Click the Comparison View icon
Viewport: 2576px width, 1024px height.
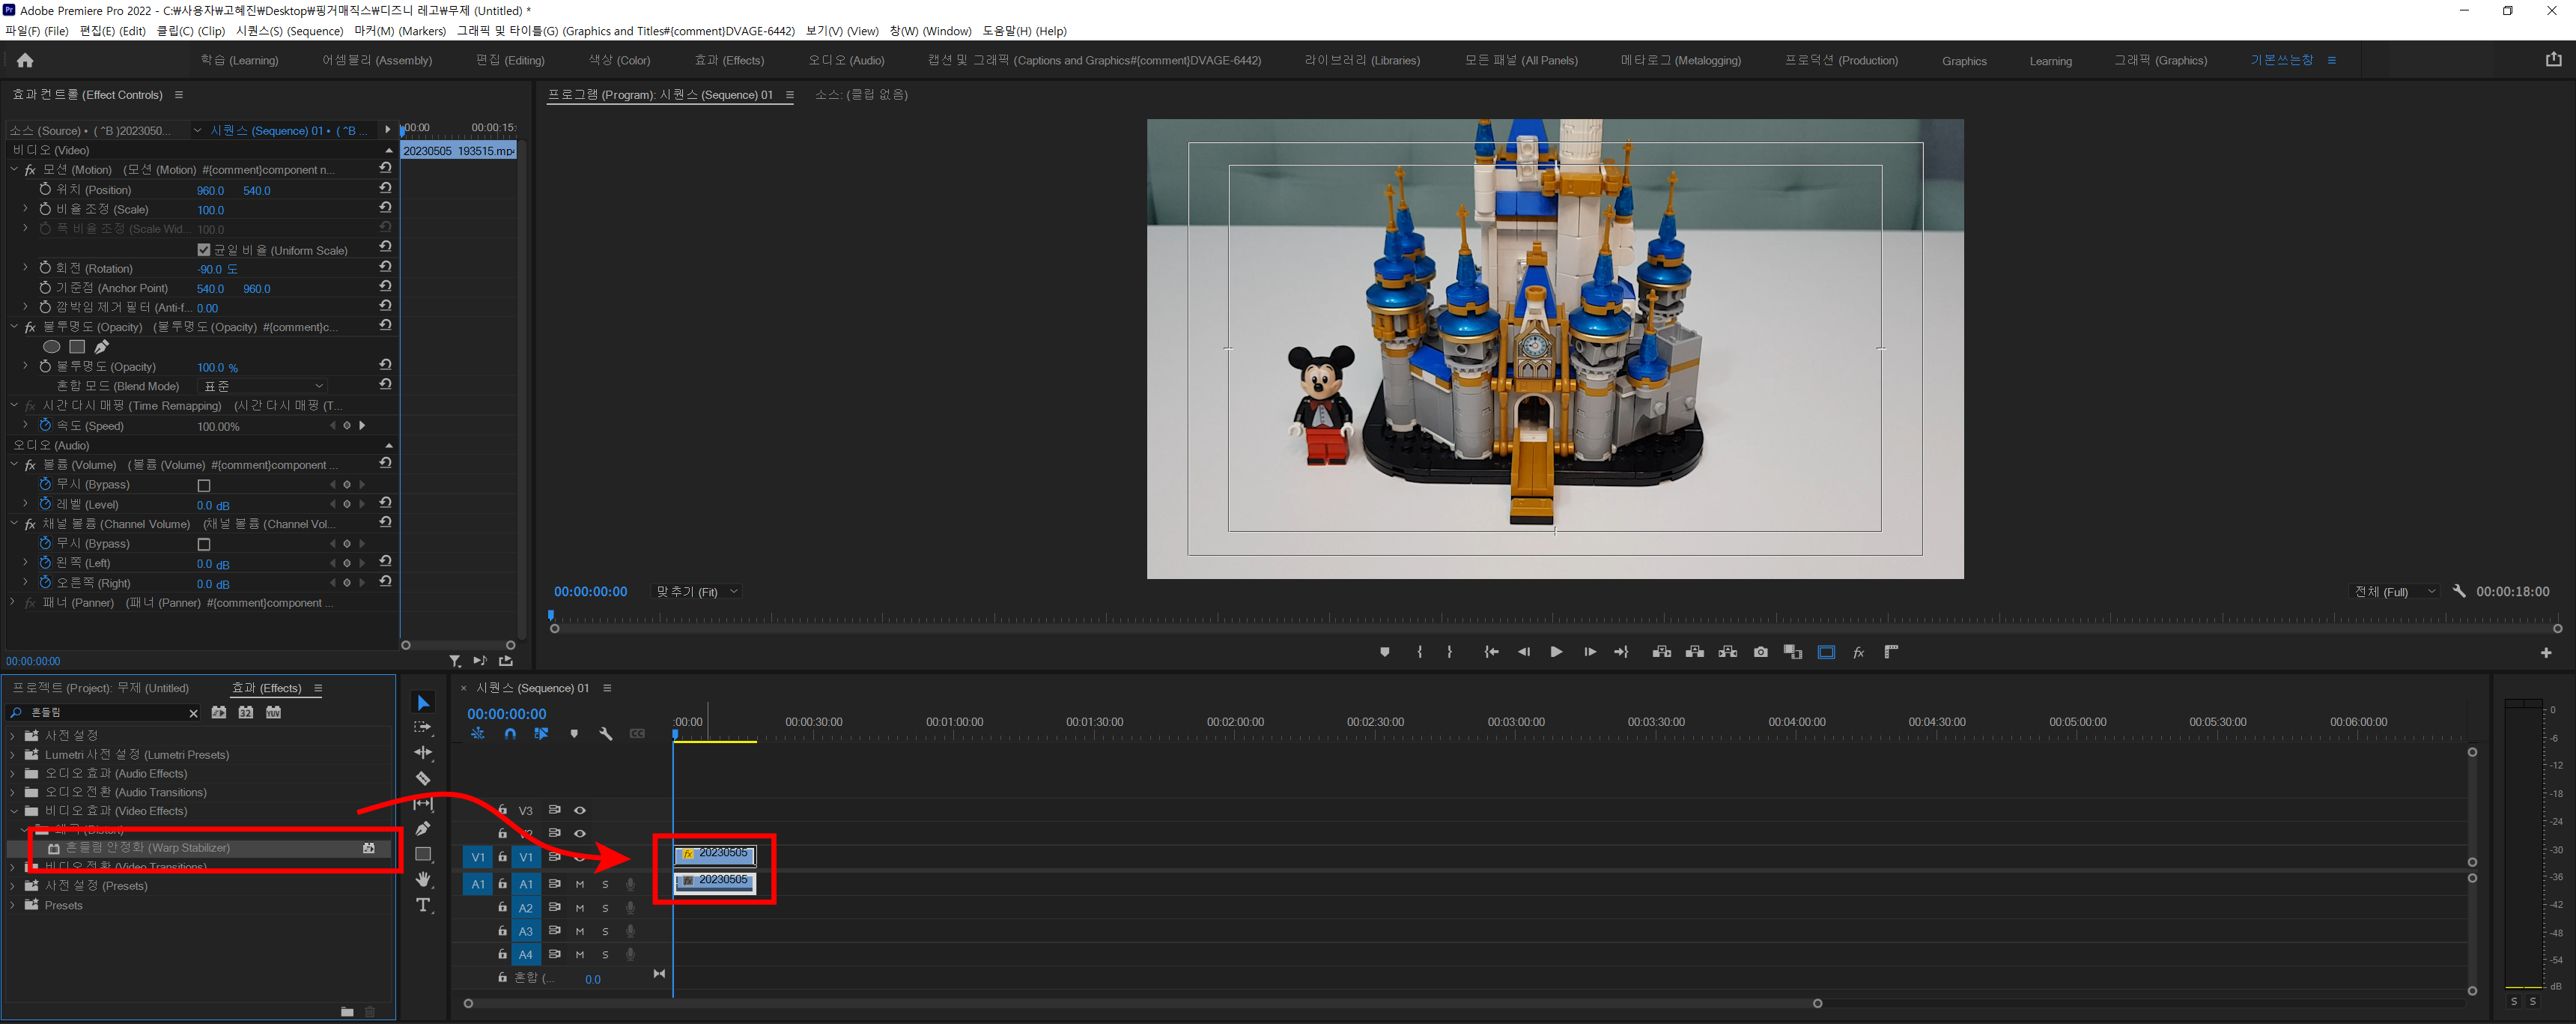[x=1793, y=652]
